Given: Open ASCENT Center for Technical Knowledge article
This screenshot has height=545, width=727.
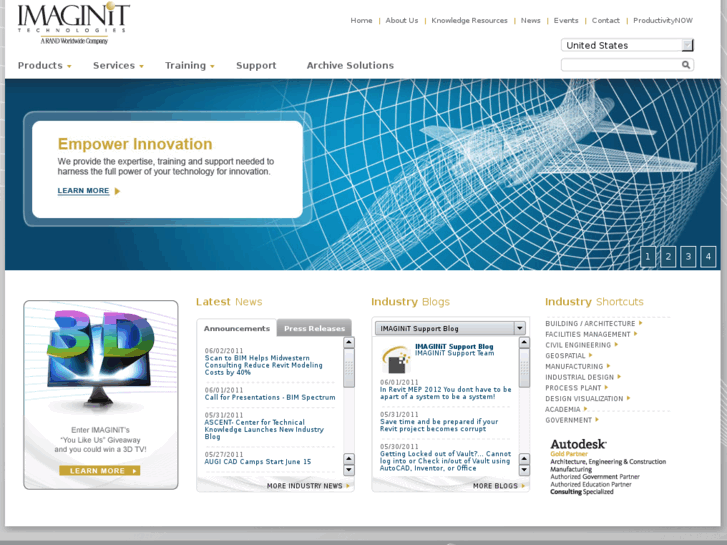Looking at the screenshot, I should 264,430.
